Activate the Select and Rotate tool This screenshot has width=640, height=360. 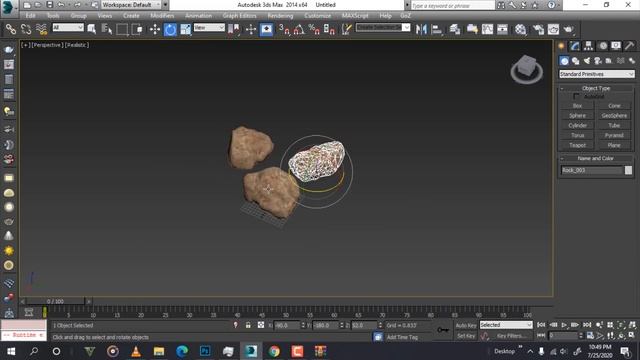[x=170, y=29]
